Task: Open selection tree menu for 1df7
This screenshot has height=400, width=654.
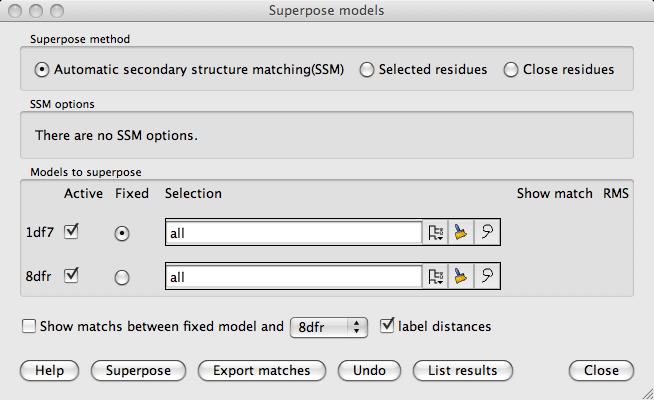Action: (x=435, y=233)
